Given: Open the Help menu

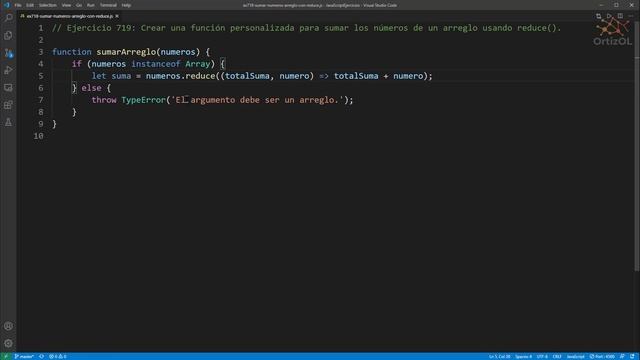Looking at the screenshot, I should click(126, 5).
